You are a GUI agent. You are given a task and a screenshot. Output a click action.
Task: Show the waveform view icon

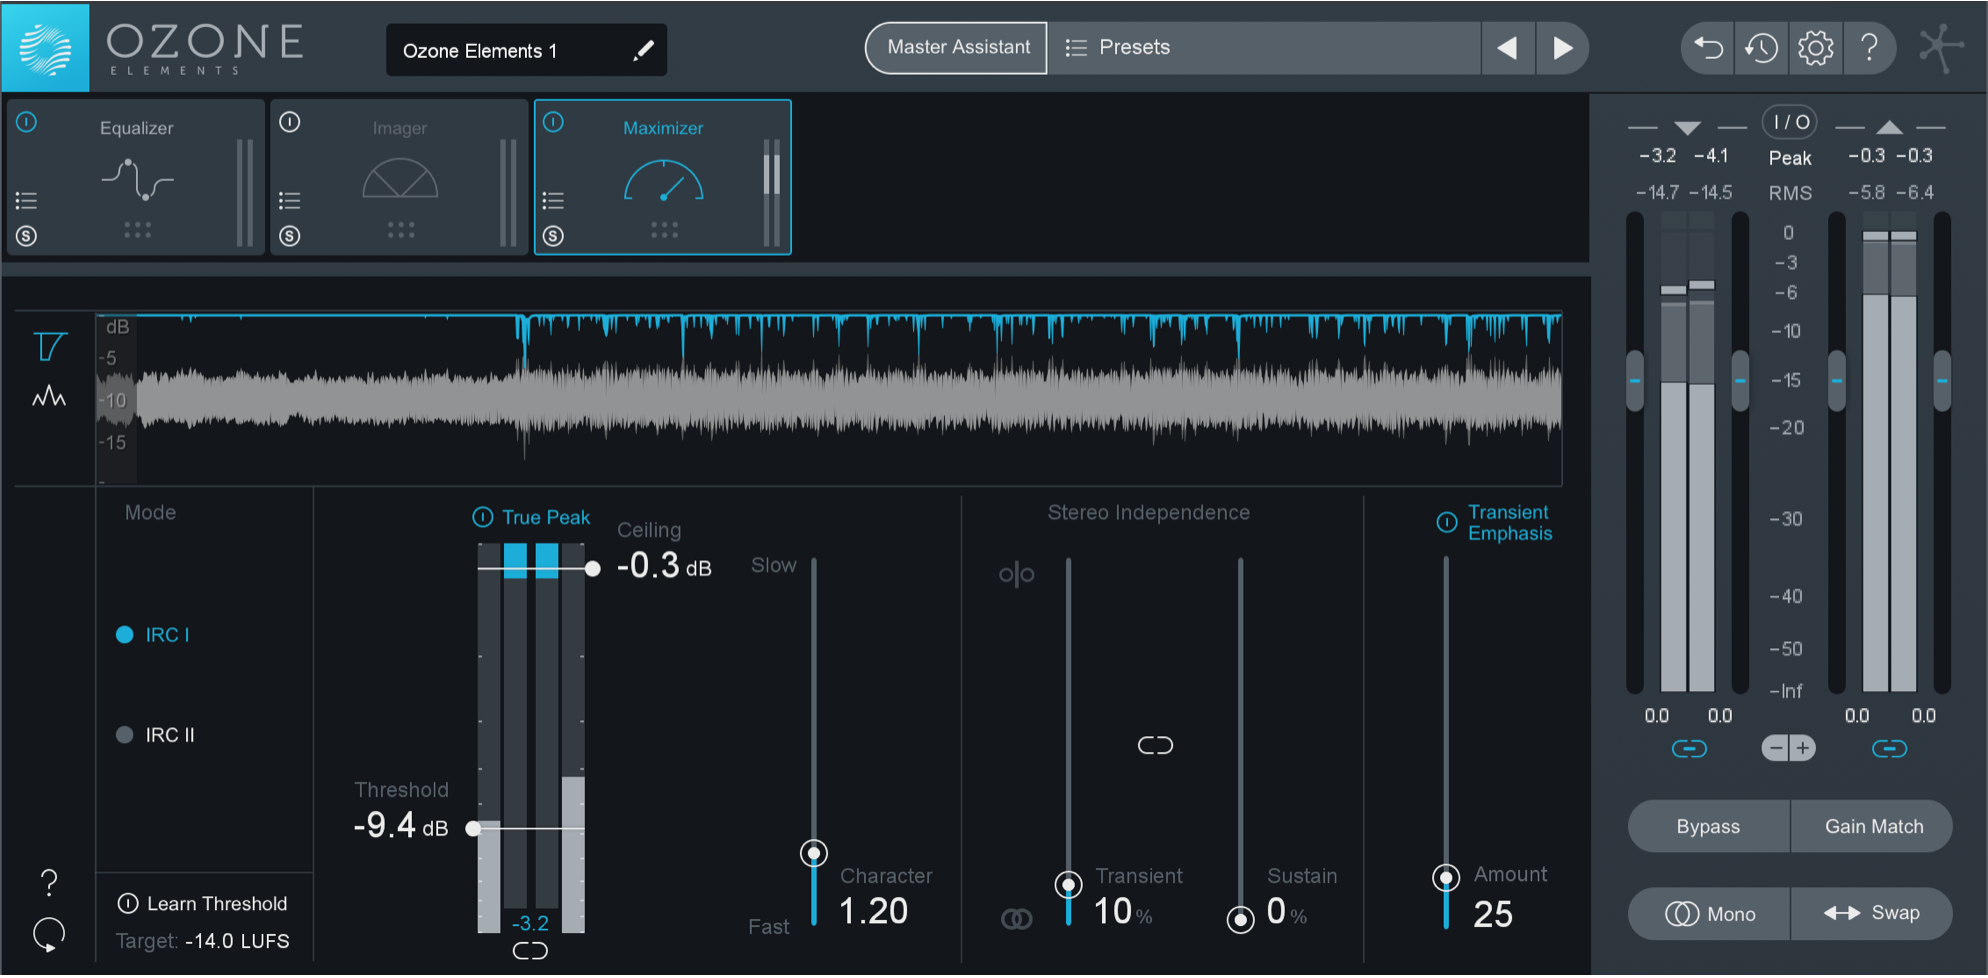point(49,397)
